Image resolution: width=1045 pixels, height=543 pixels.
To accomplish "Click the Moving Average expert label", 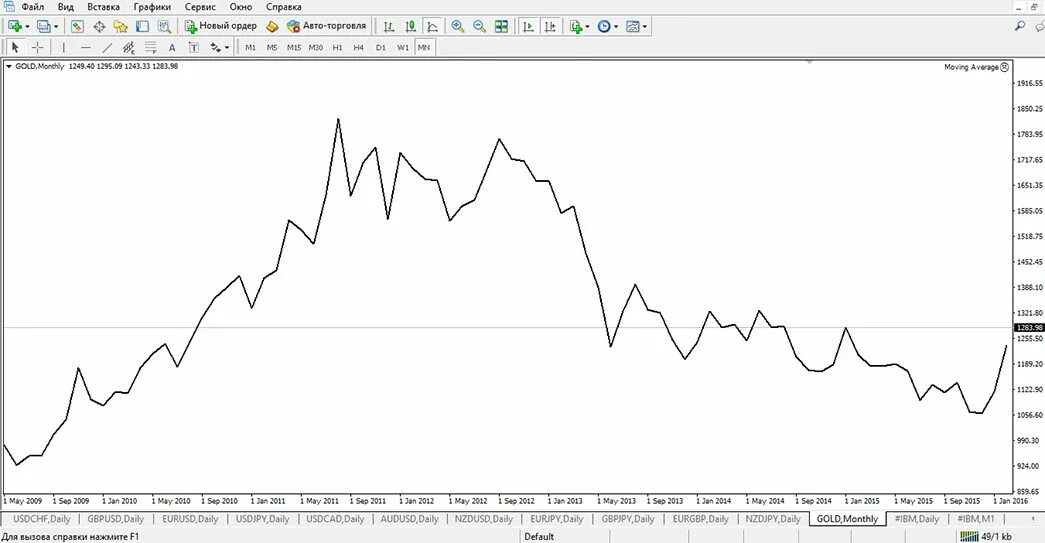I will 976,67.
